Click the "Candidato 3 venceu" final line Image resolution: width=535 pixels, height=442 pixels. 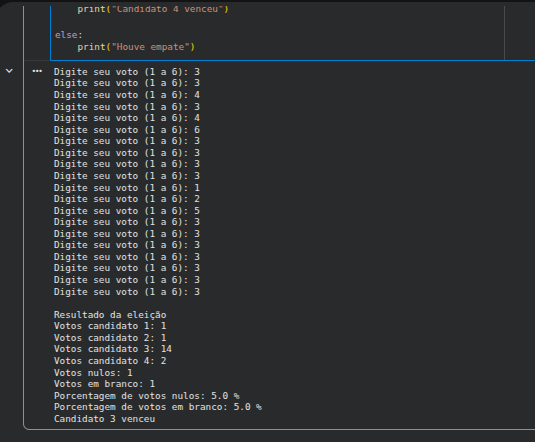pos(104,419)
